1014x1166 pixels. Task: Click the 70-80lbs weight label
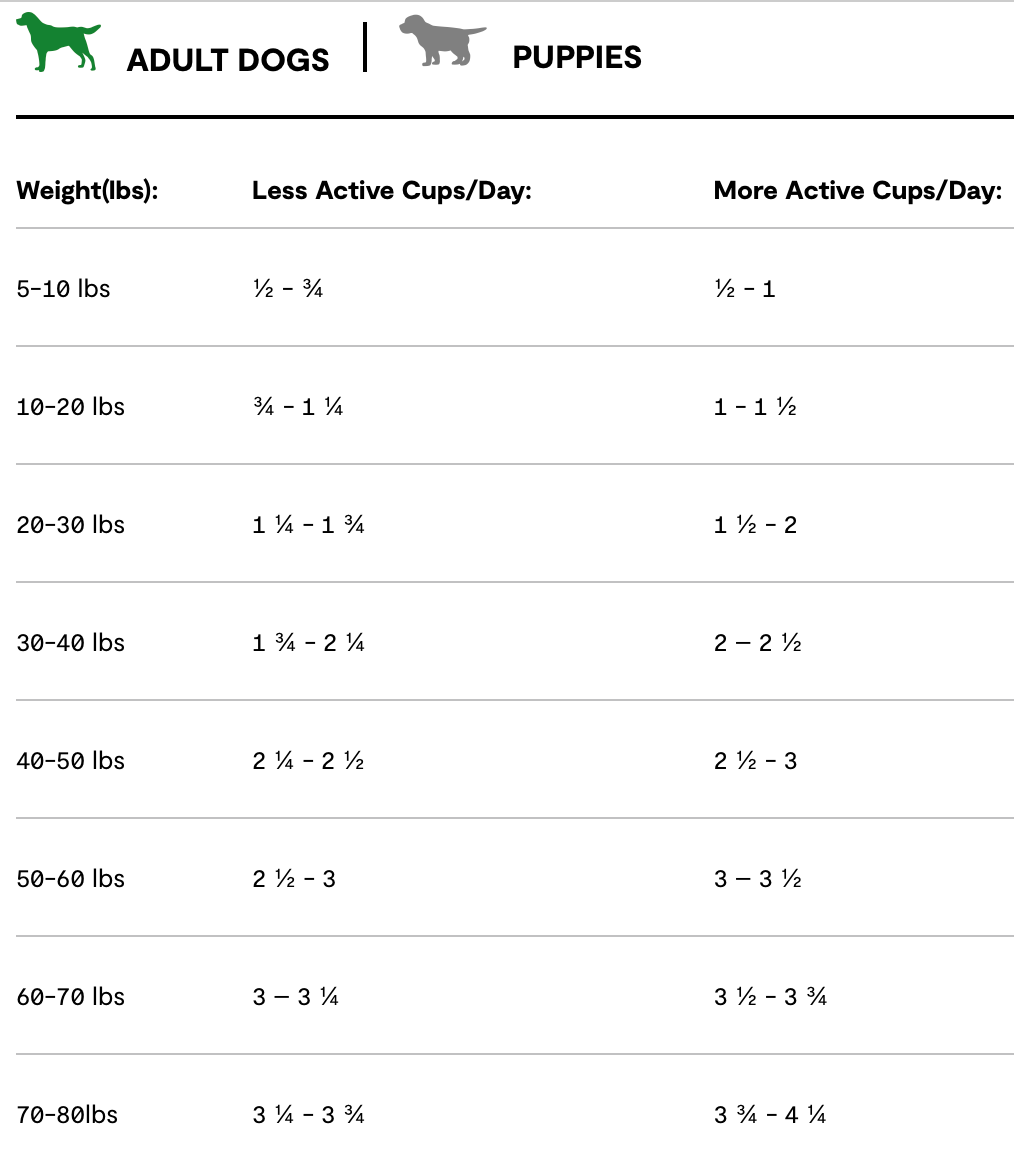(67, 1115)
